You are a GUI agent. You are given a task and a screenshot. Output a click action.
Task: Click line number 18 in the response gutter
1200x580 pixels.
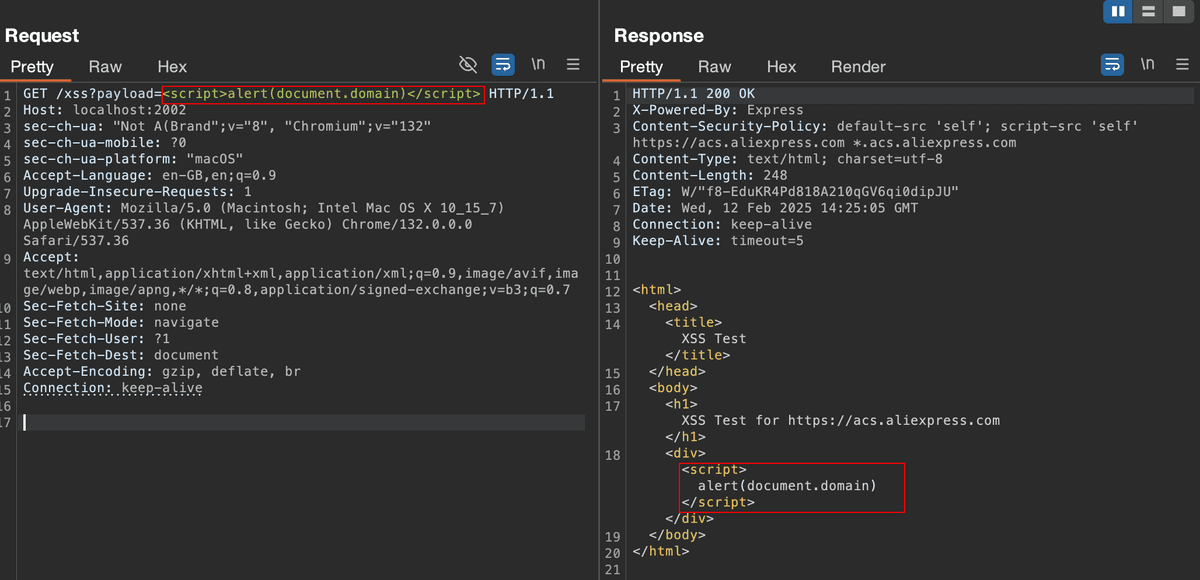coord(611,454)
